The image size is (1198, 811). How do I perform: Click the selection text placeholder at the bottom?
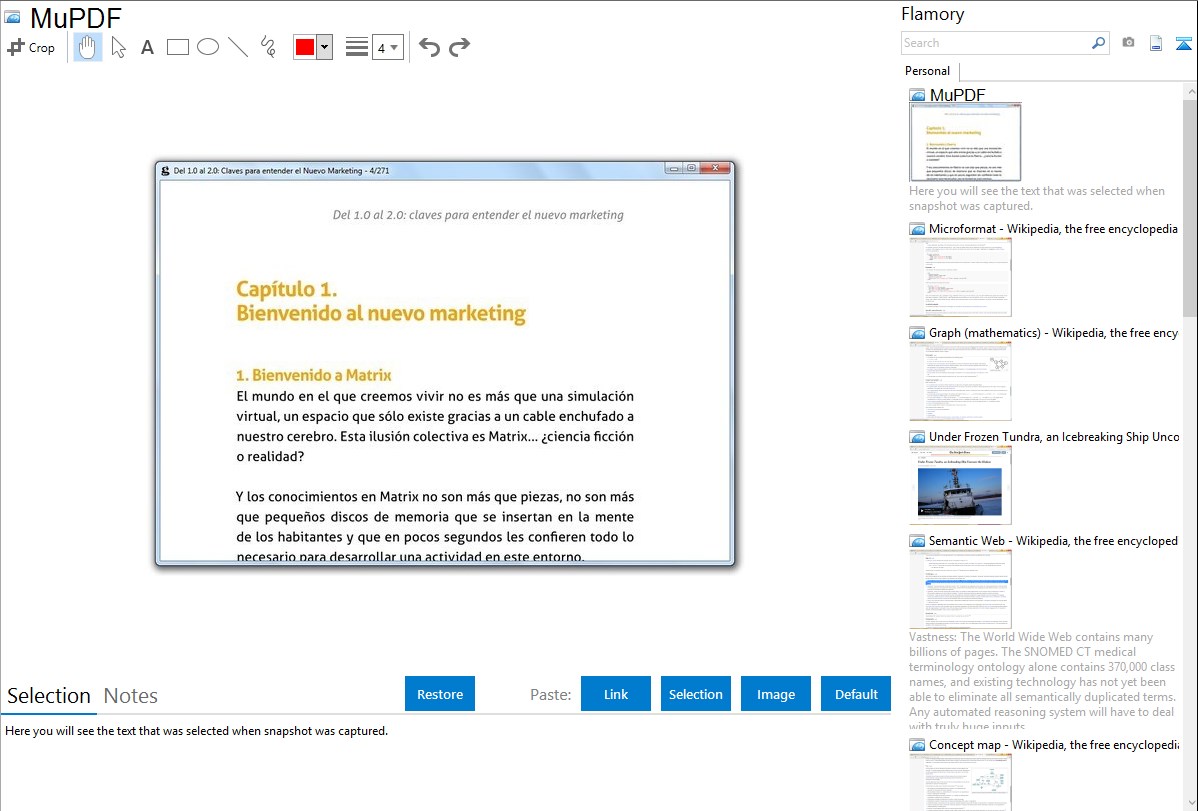[196, 731]
